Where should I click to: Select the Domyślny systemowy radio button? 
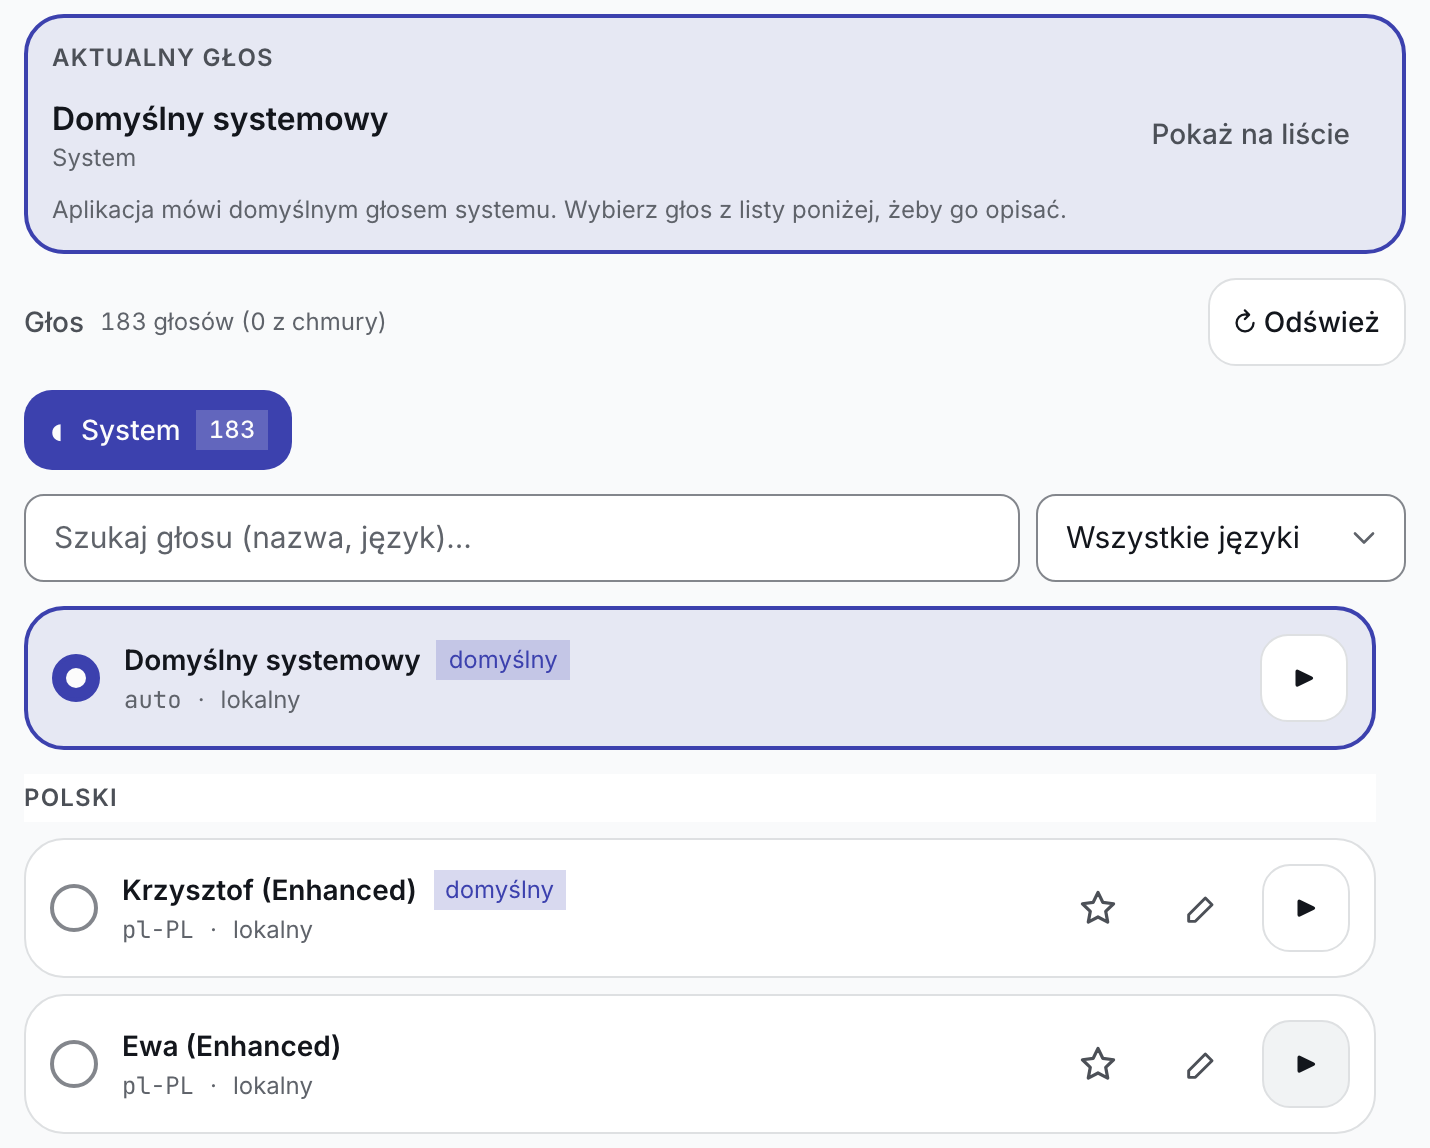click(76, 678)
